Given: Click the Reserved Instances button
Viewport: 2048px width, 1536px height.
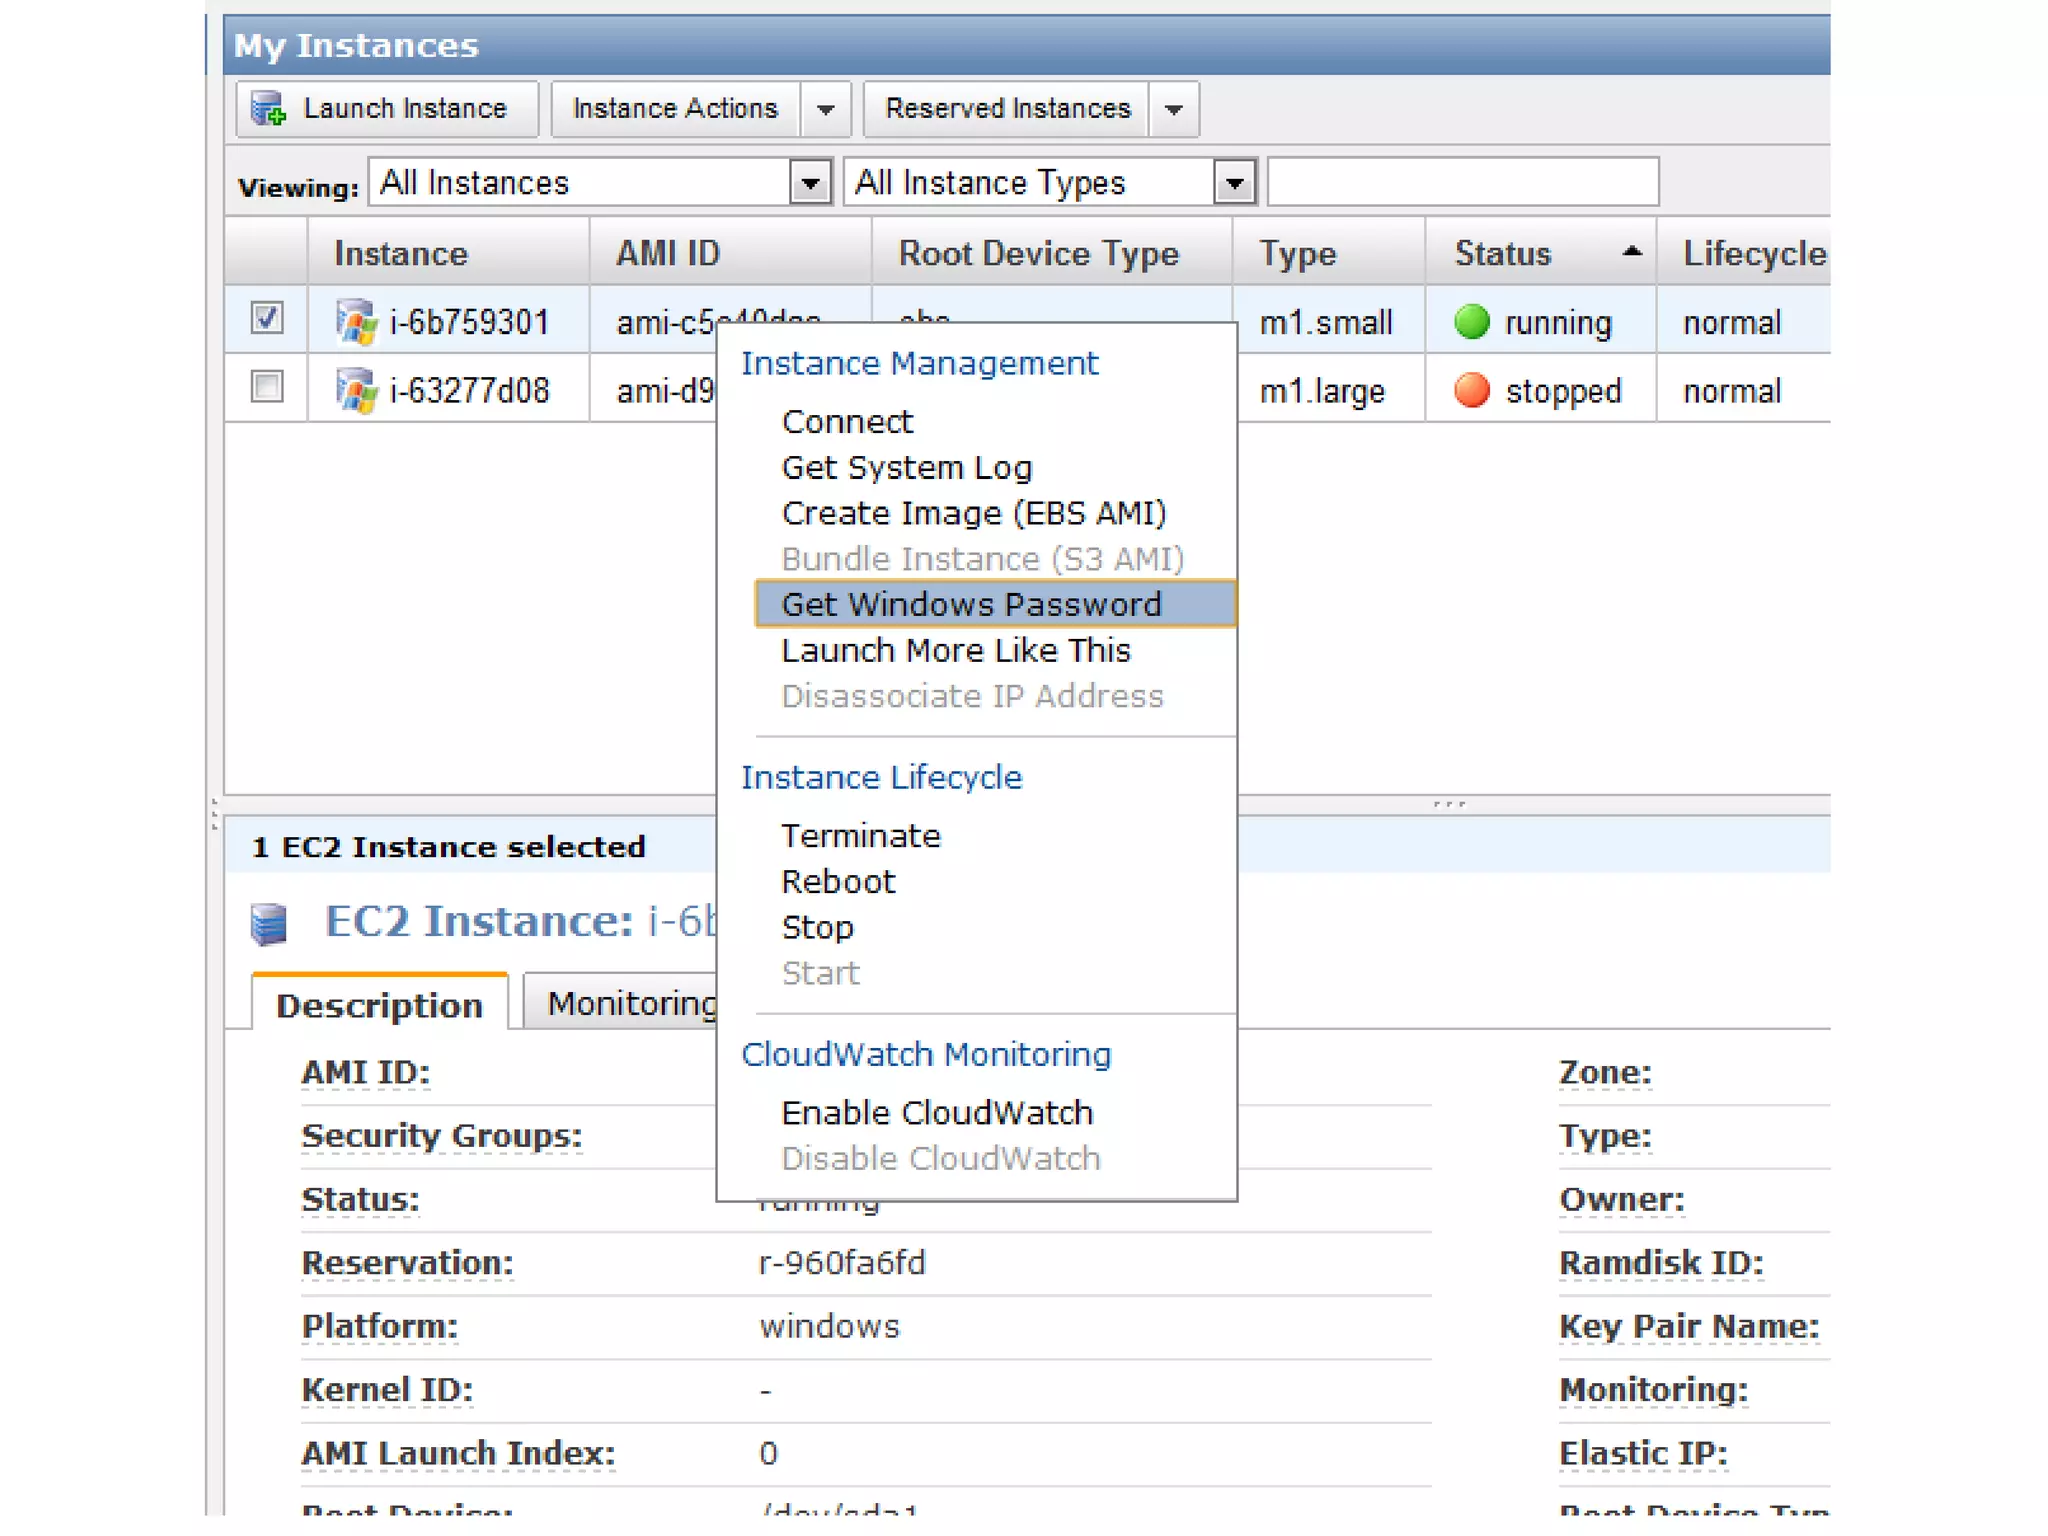Looking at the screenshot, I should point(1007,108).
